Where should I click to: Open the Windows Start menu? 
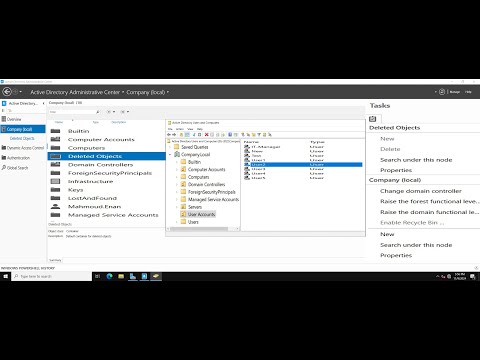click(5, 276)
